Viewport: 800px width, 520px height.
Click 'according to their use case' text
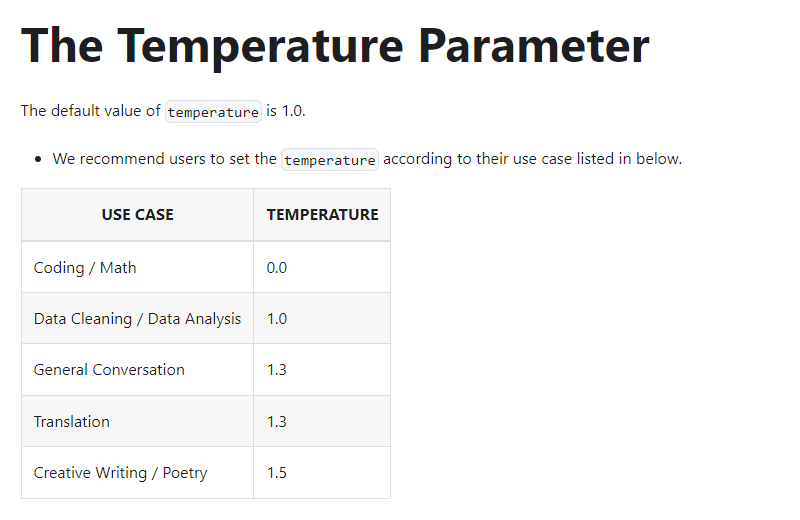tap(477, 159)
